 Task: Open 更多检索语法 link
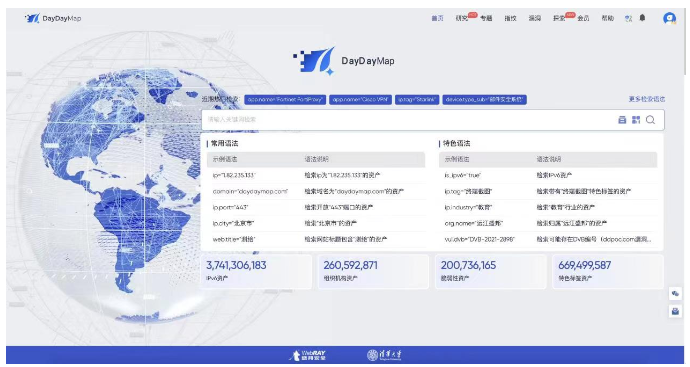point(646,99)
